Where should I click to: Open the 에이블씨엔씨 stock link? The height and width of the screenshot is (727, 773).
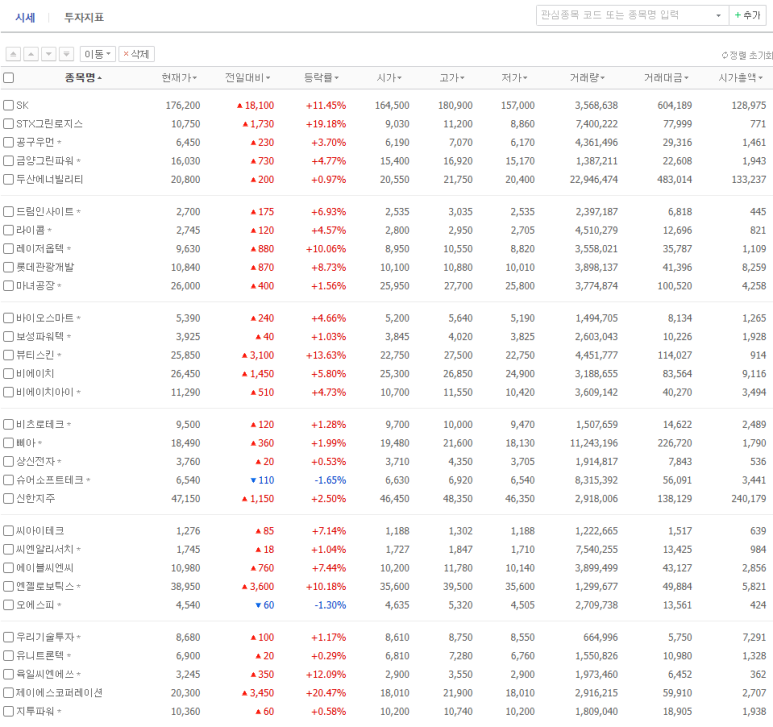point(45,568)
